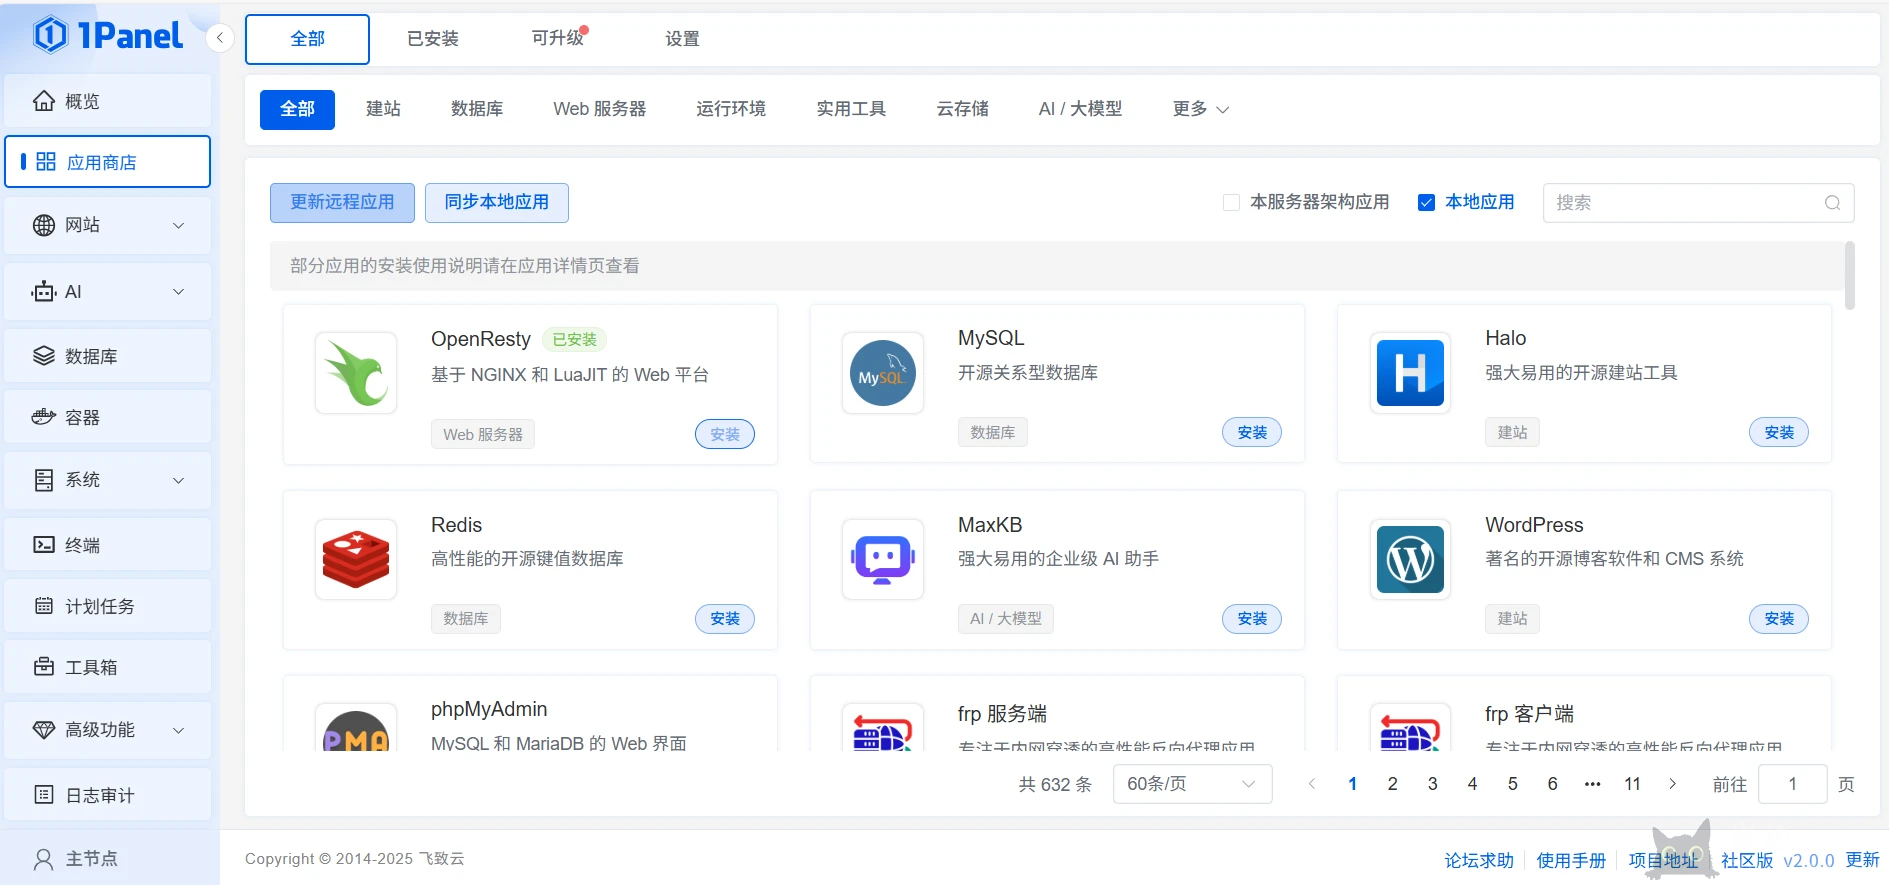Image resolution: width=1889 pixels, height=885 pixels.
Task: Go to page 2 of results
Action: point(1392,784)
